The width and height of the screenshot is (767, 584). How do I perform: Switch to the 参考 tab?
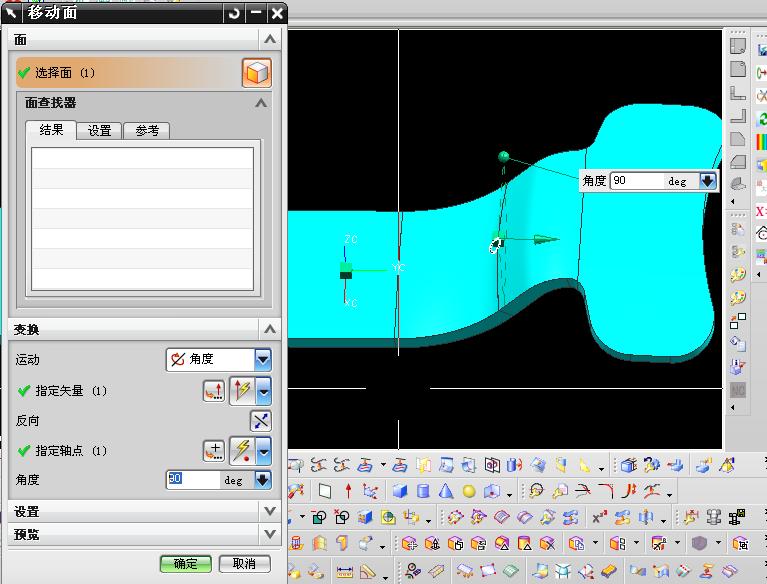point(147,131)
